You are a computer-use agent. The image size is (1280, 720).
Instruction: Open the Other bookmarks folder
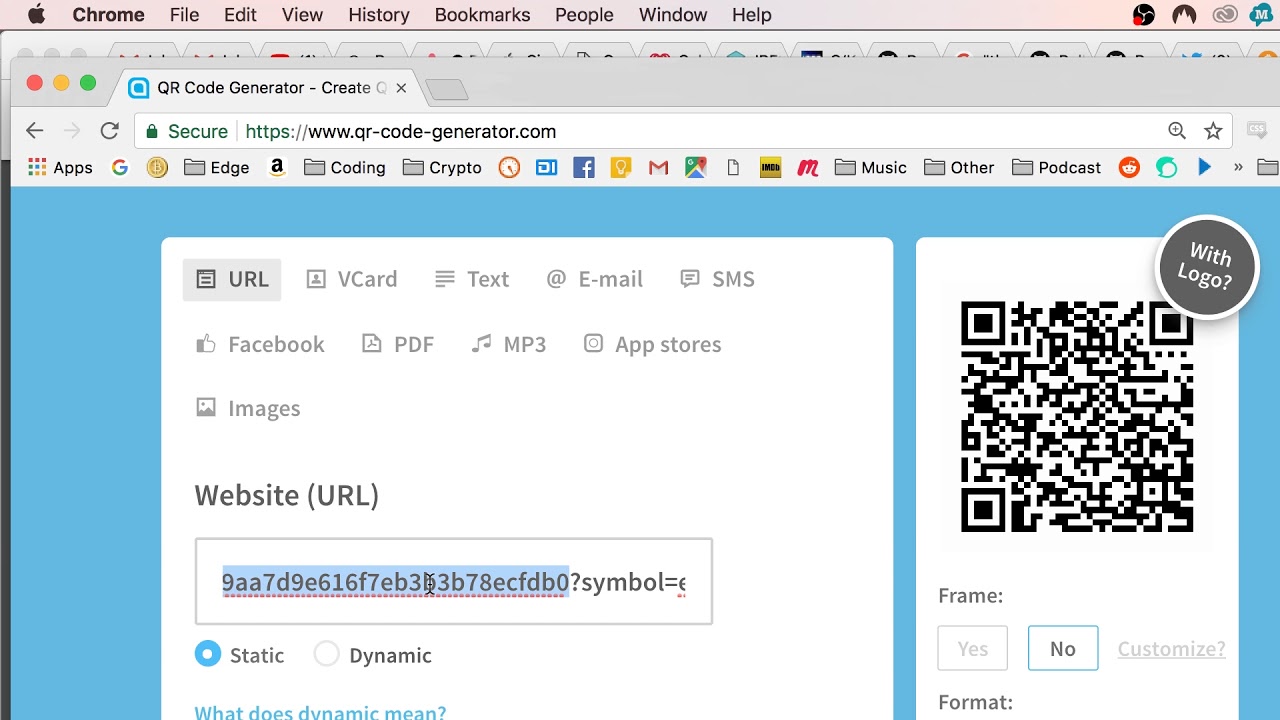960,168
